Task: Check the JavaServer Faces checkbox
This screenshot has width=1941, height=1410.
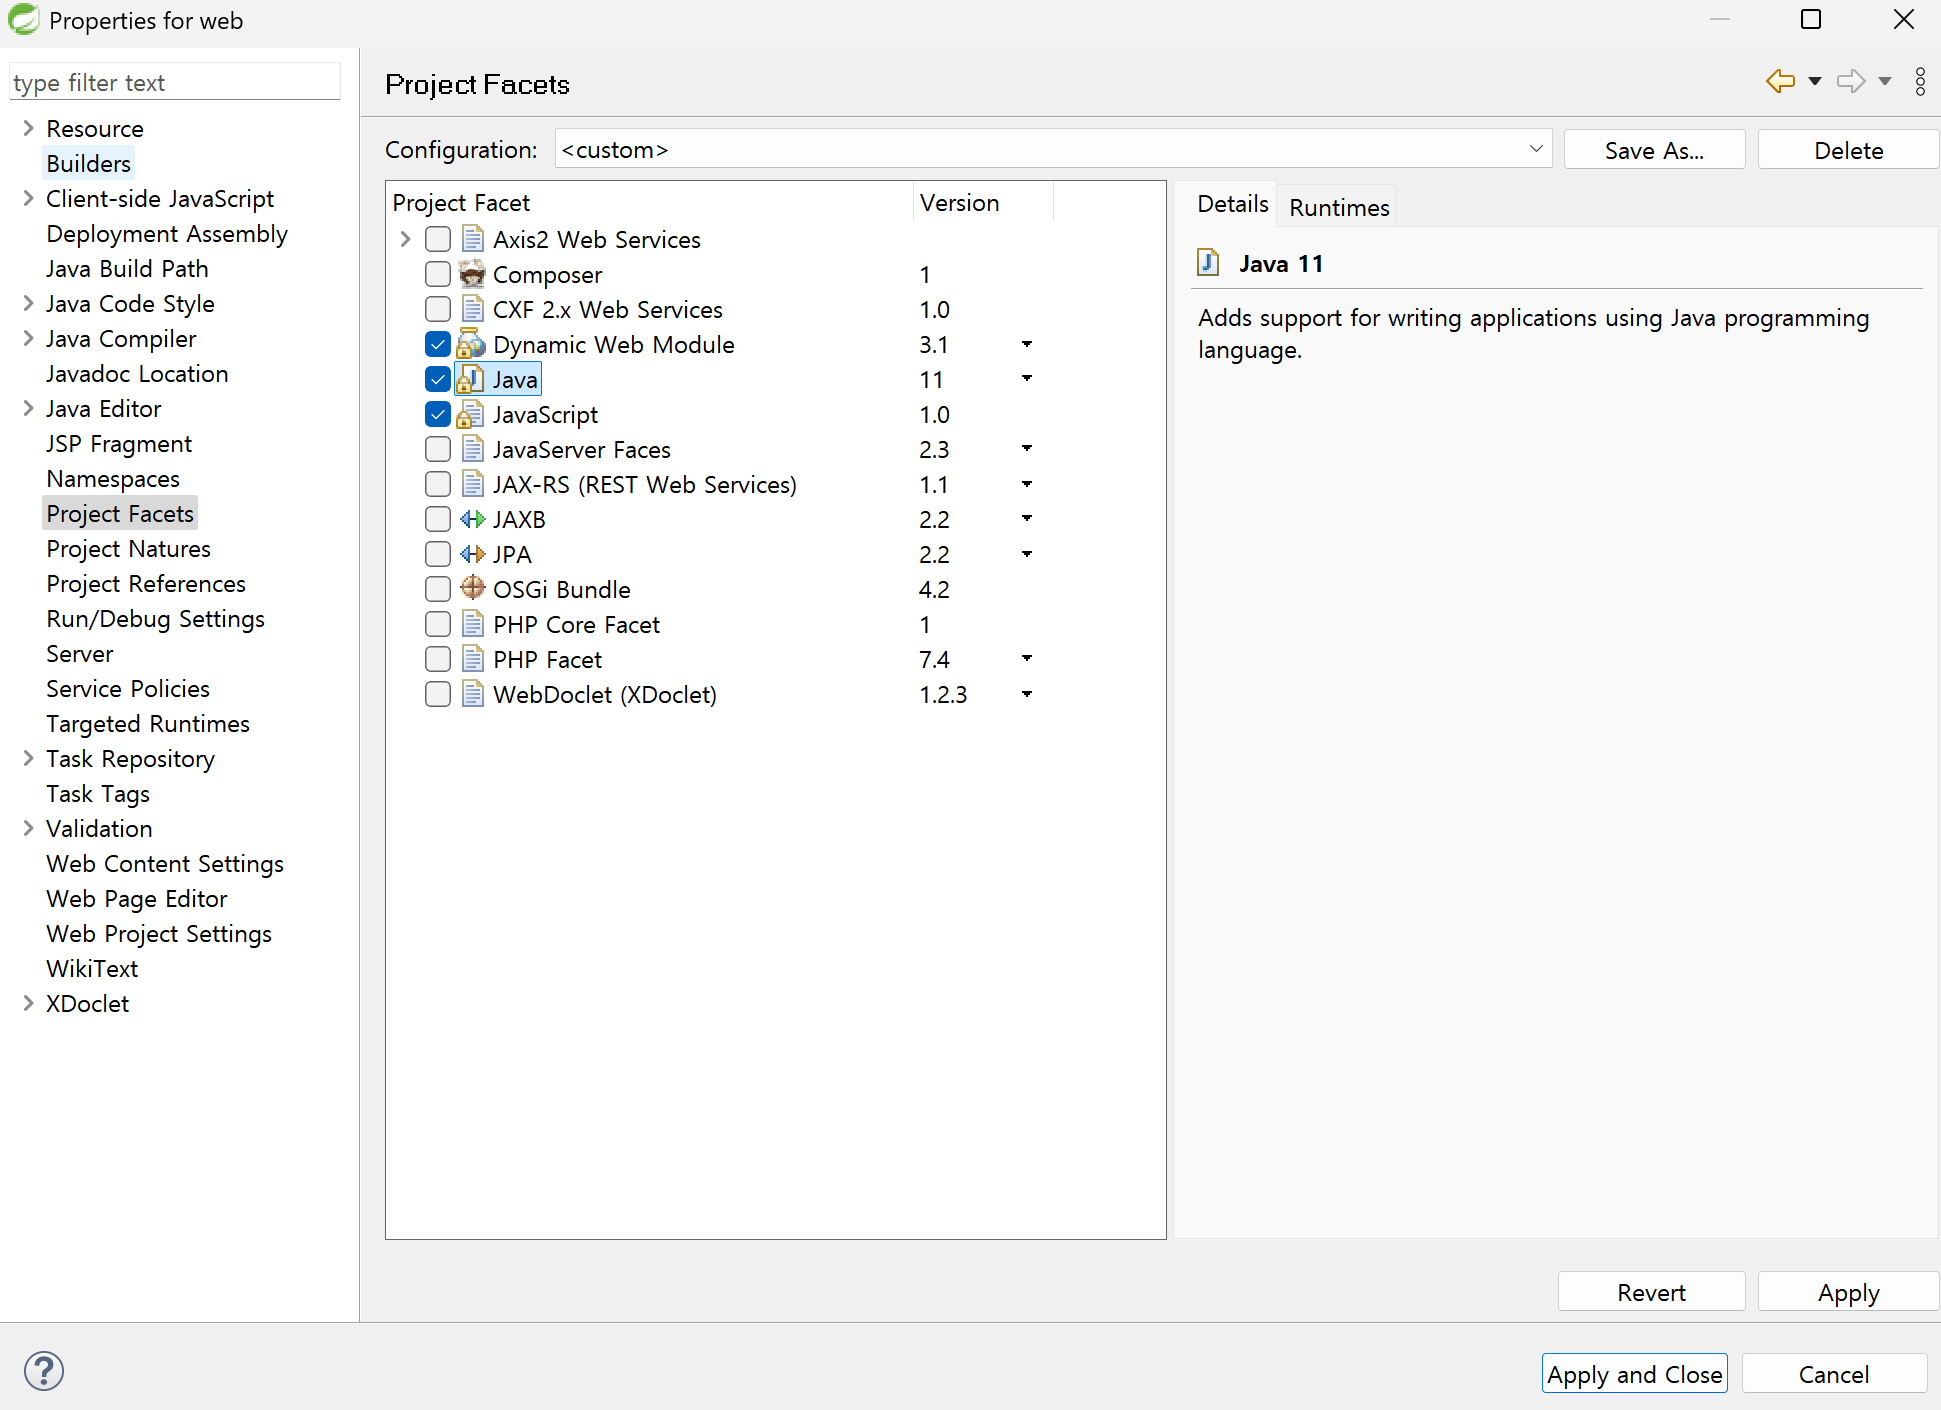Action: click(438, 449)
